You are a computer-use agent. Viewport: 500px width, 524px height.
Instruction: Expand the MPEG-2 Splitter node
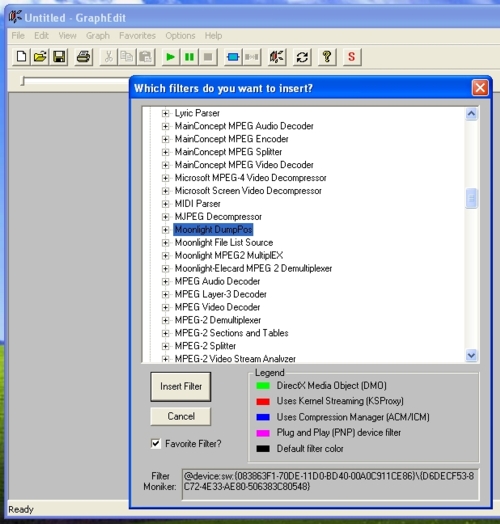(165, 346)
